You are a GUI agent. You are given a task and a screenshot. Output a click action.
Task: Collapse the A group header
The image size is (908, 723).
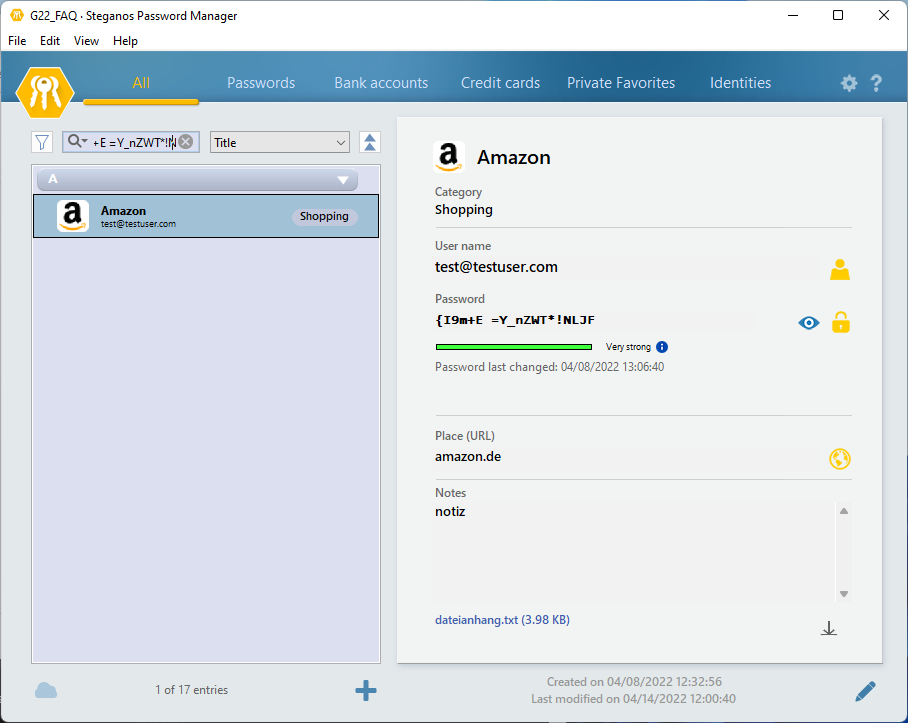coord(343,180)
